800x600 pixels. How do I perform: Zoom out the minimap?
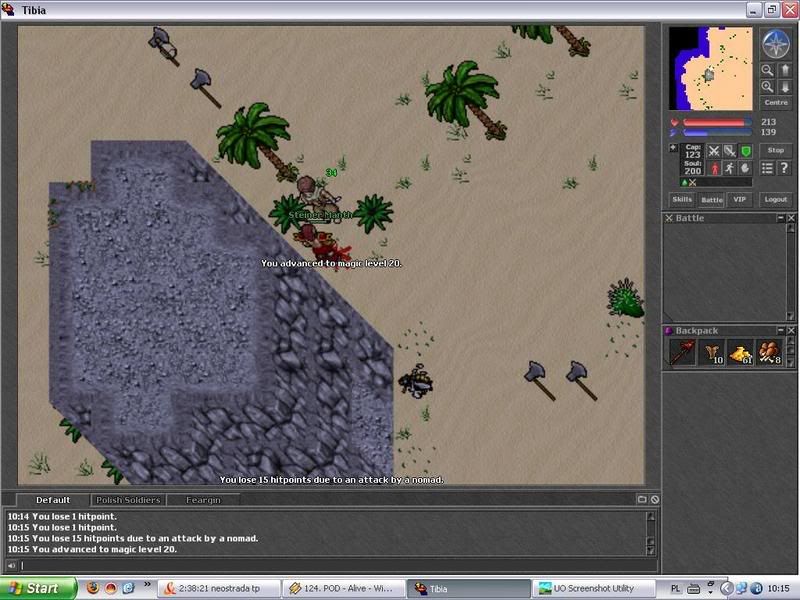click(767, 70)
